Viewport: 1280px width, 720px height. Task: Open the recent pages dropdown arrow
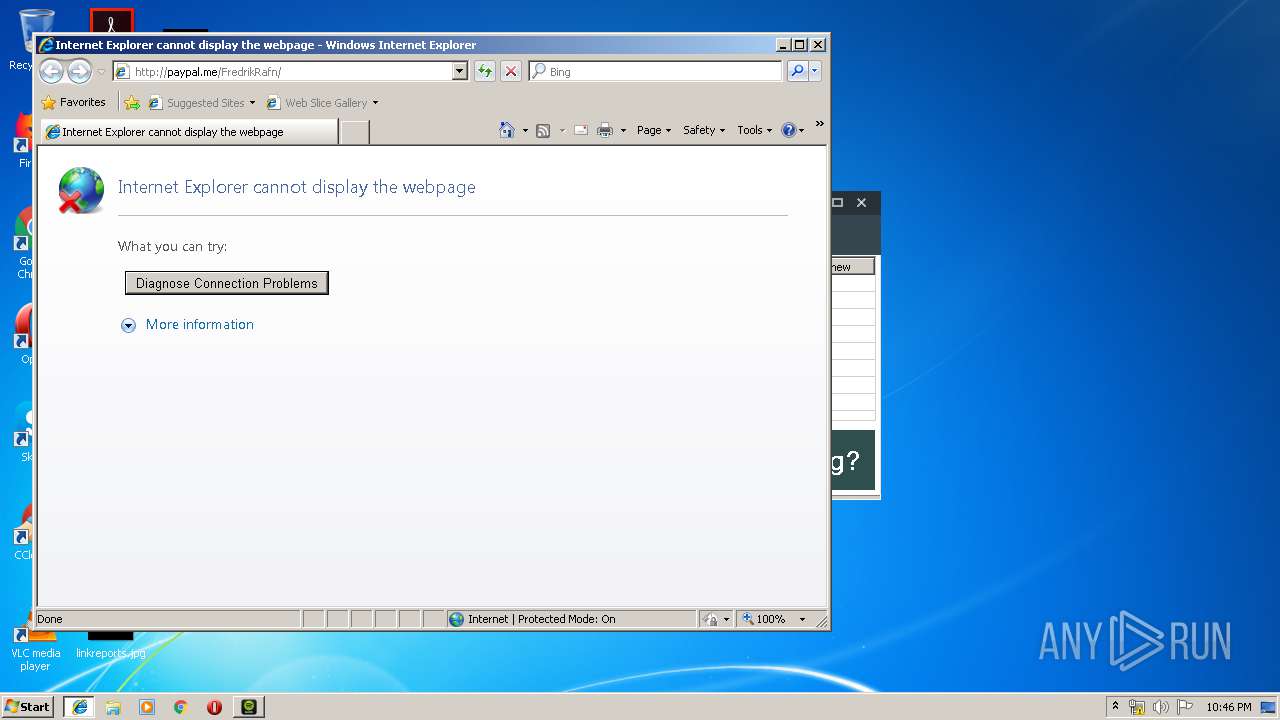tap(101, 72)
